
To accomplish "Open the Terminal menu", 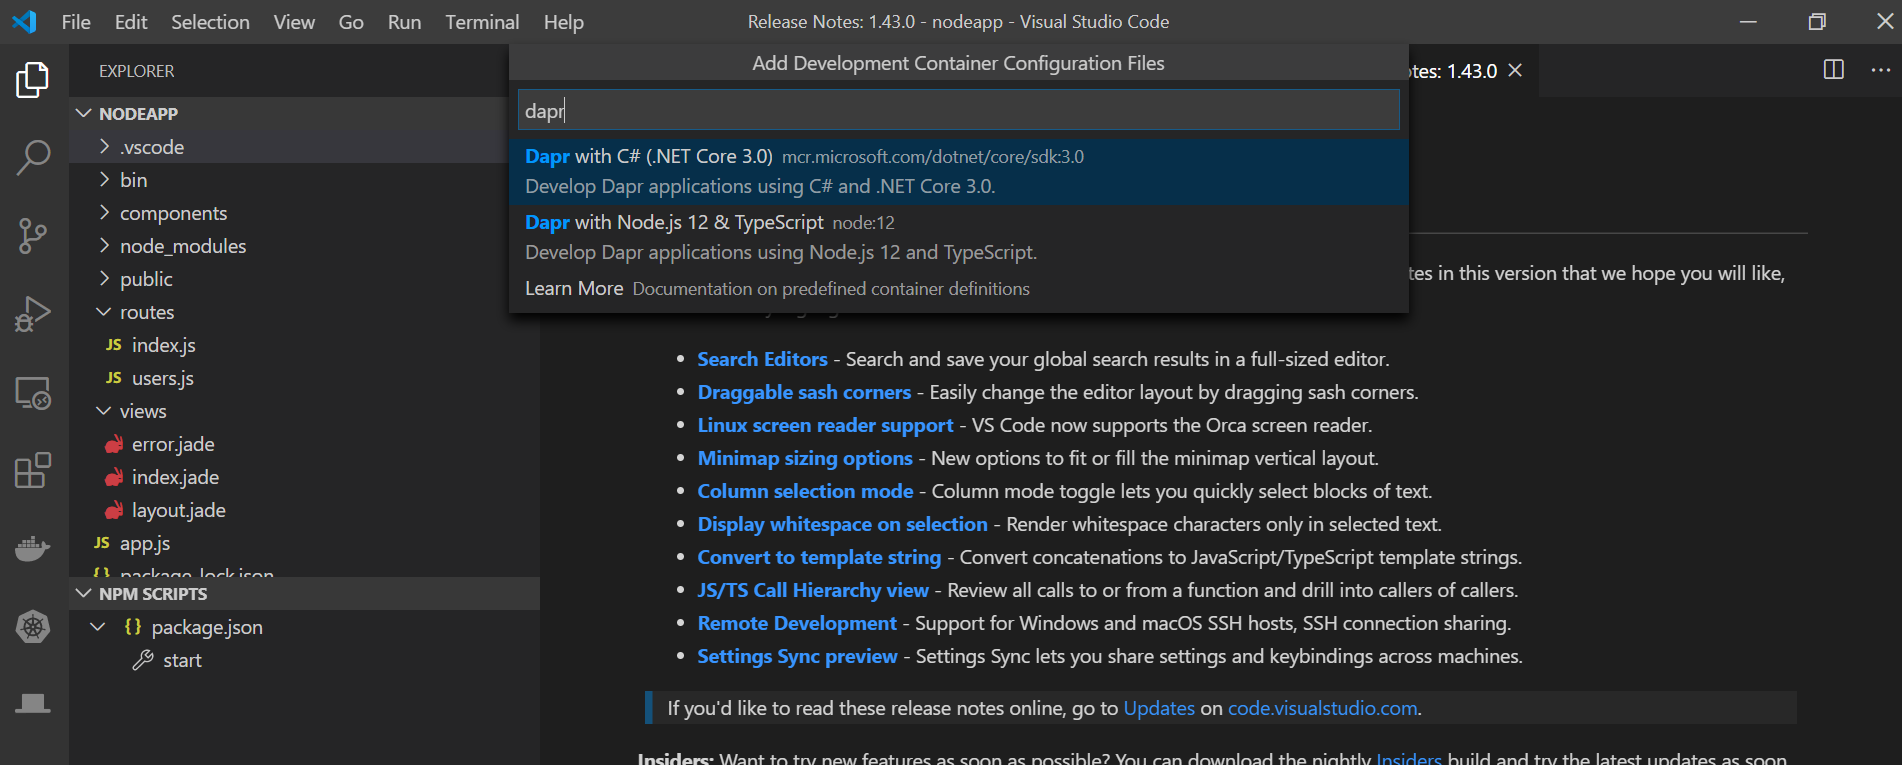I will pyautogui.click(x=481, y=22).
